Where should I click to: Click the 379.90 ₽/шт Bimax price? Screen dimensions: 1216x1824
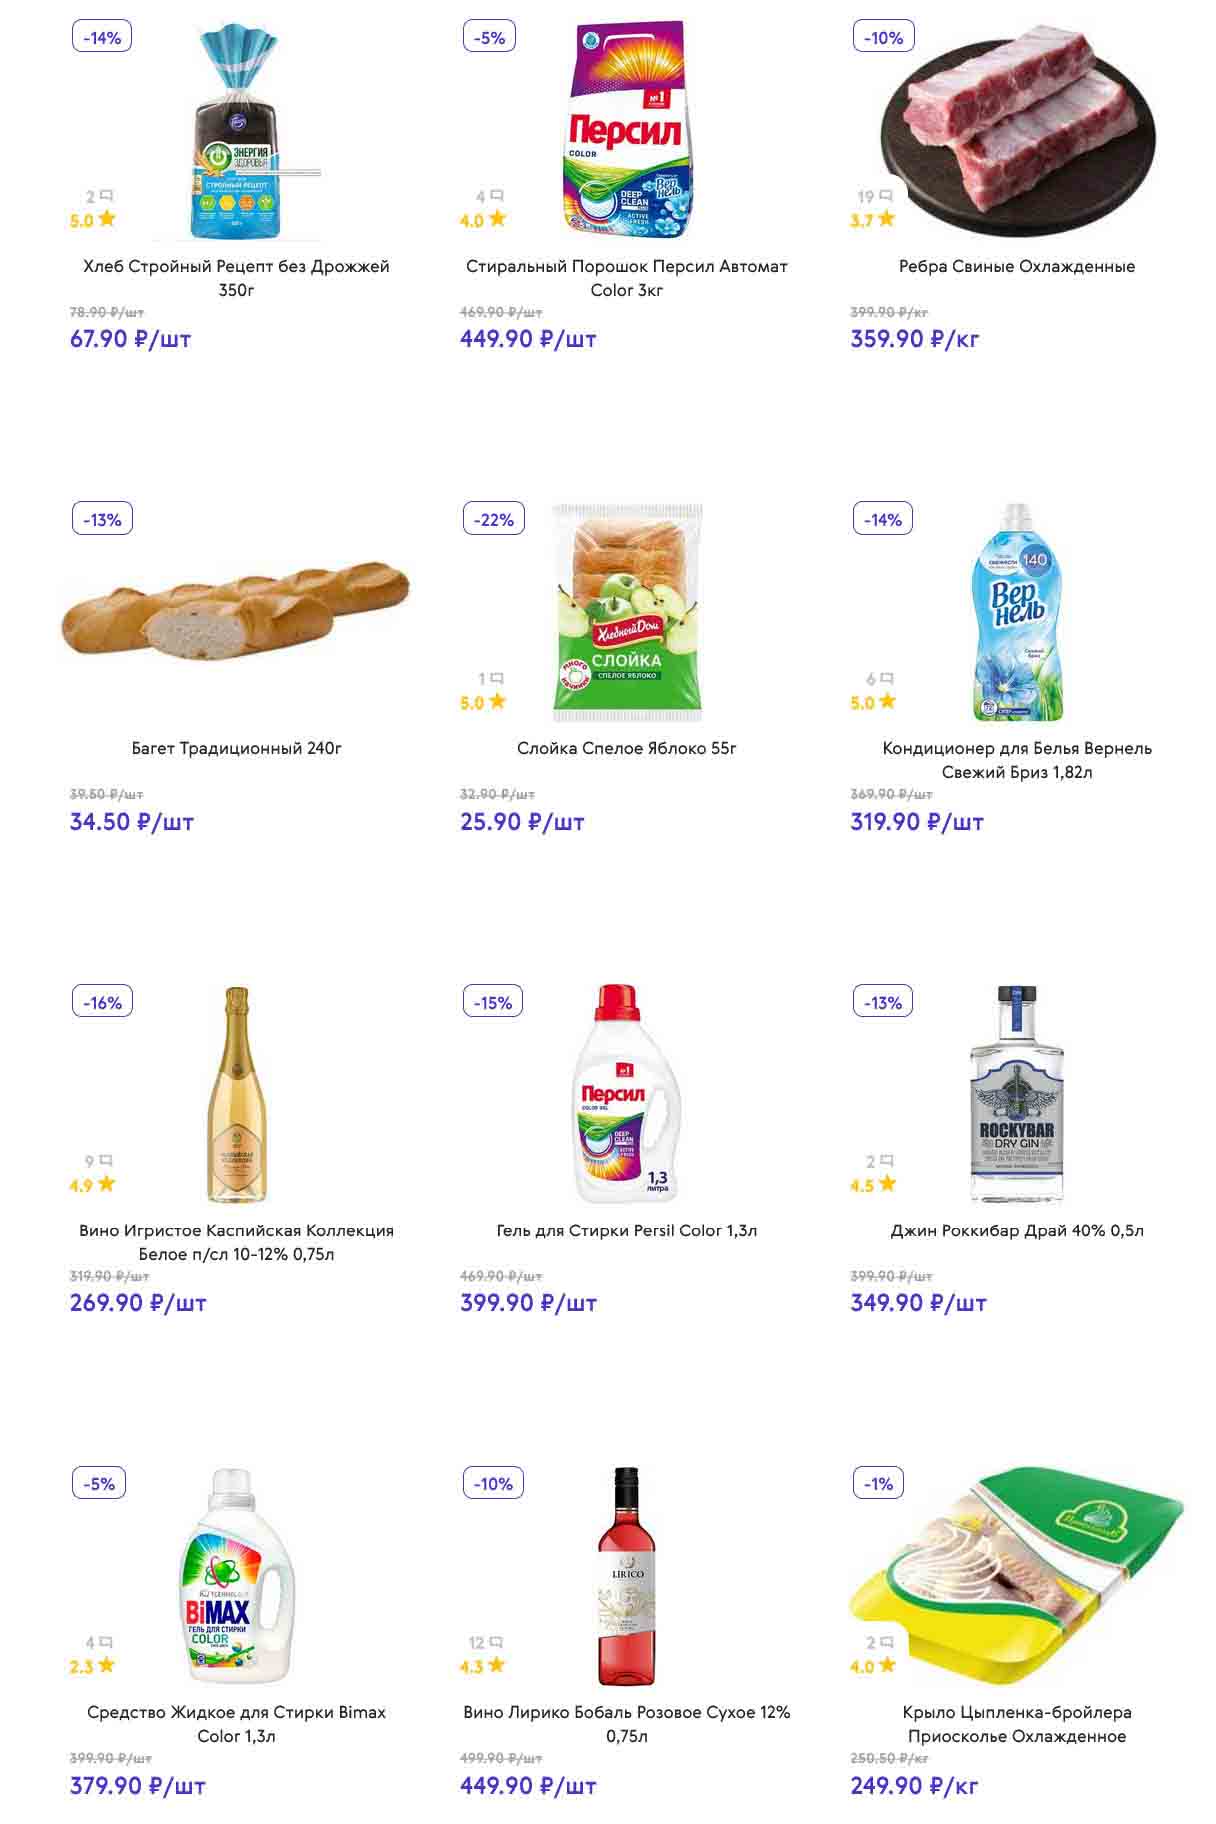137,1785
